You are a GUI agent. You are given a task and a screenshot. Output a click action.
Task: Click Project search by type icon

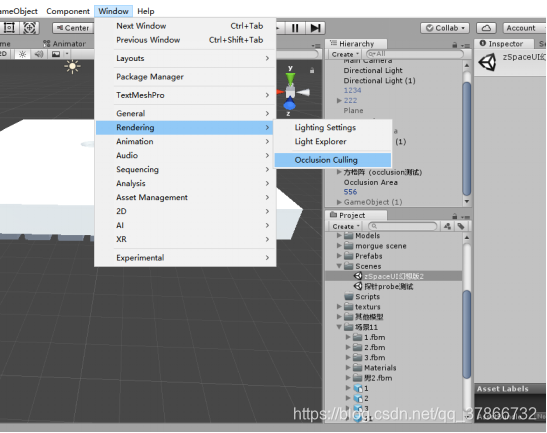447,226
